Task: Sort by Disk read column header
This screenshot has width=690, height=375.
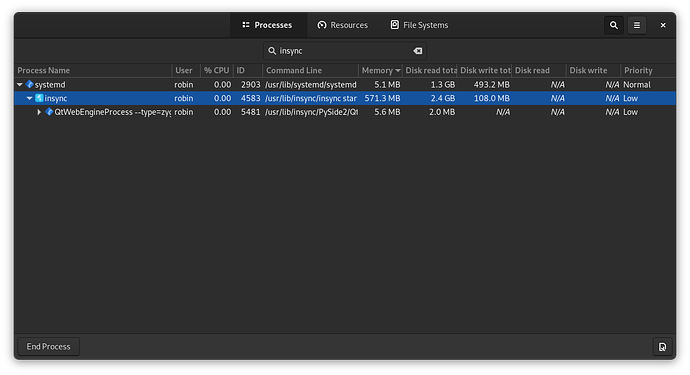Action: [x=539, y=70]
